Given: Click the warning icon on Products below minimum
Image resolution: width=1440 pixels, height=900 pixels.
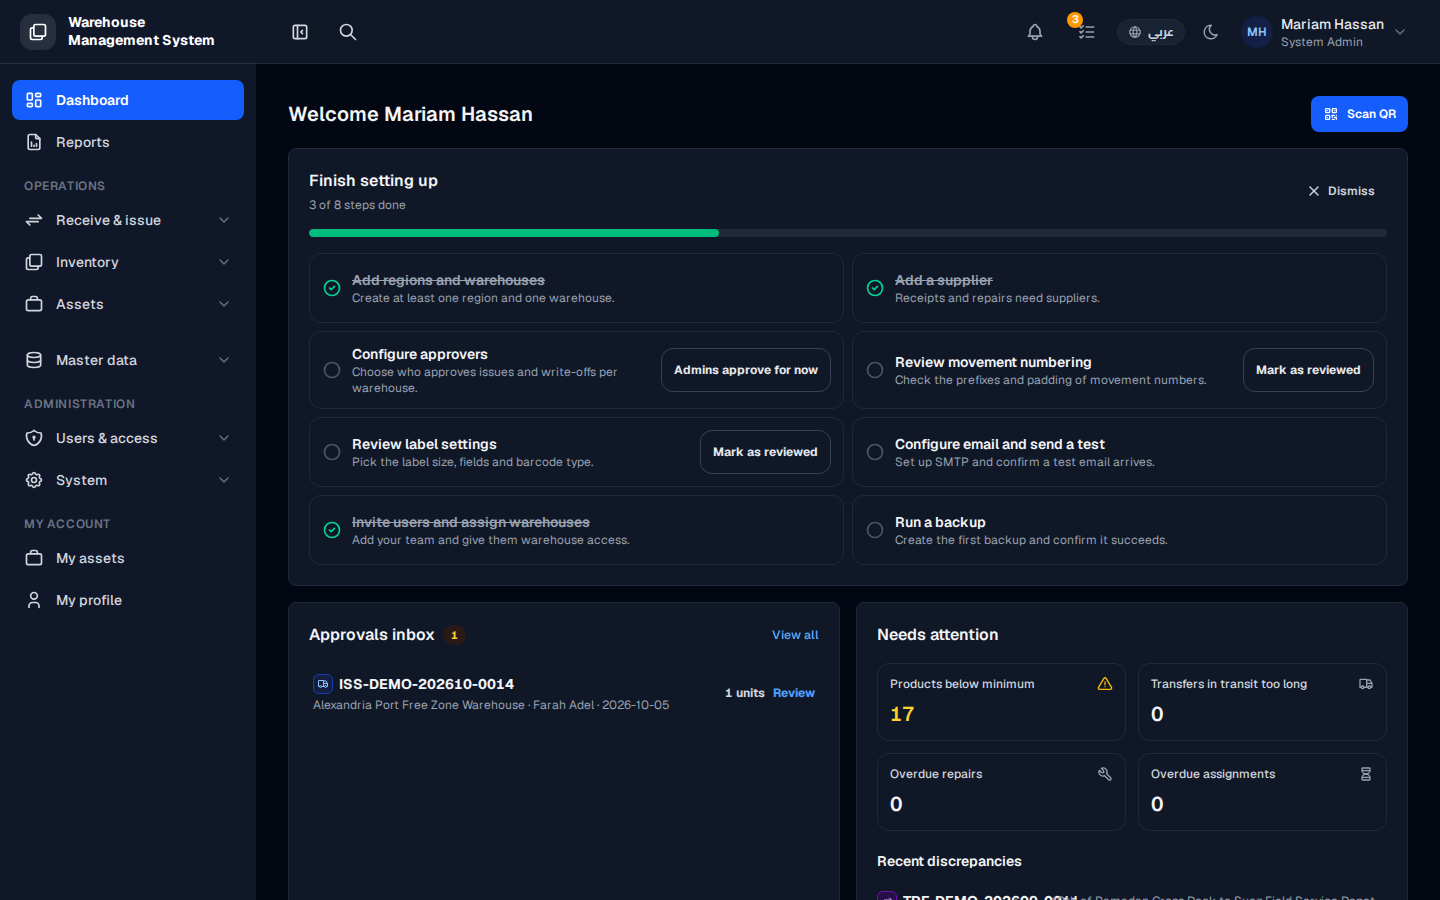Looking at the screenshot, I should click(x=1105, y=684).
